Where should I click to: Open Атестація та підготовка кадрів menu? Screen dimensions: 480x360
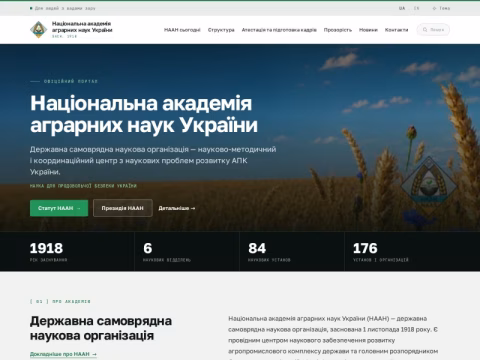(x=279, y=30)
